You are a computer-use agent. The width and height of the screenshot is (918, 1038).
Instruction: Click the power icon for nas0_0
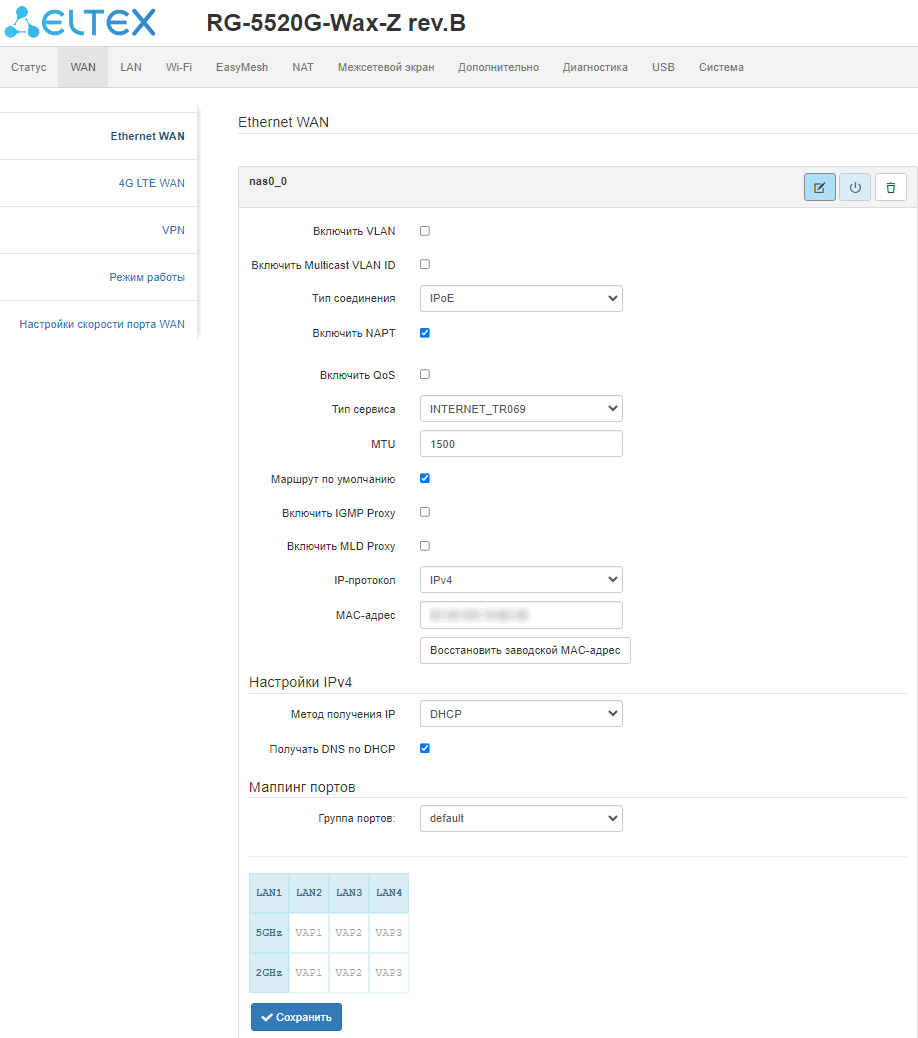854,187
